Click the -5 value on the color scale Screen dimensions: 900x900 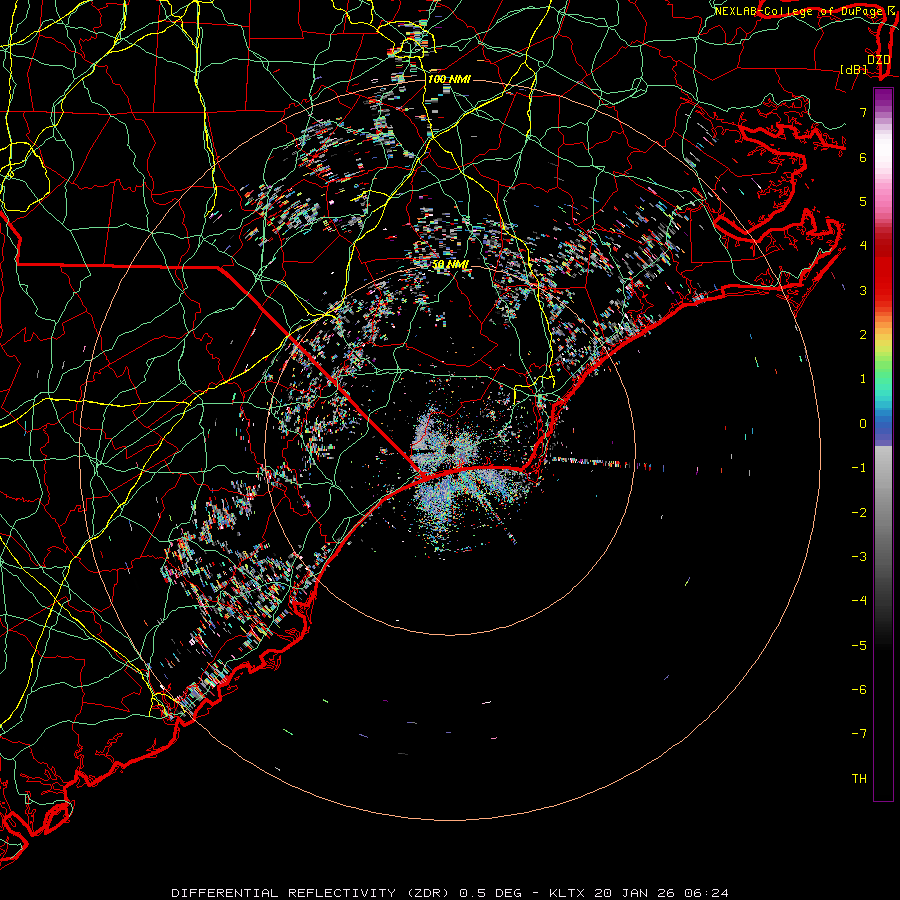[x=859, y=646]
